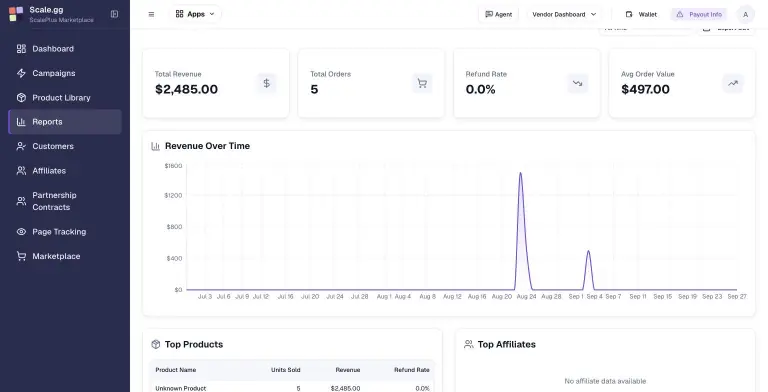This screenshot has width=768, height=392.
Task: Click the Revenue Over Time chart icon
Action: point(155,146)
